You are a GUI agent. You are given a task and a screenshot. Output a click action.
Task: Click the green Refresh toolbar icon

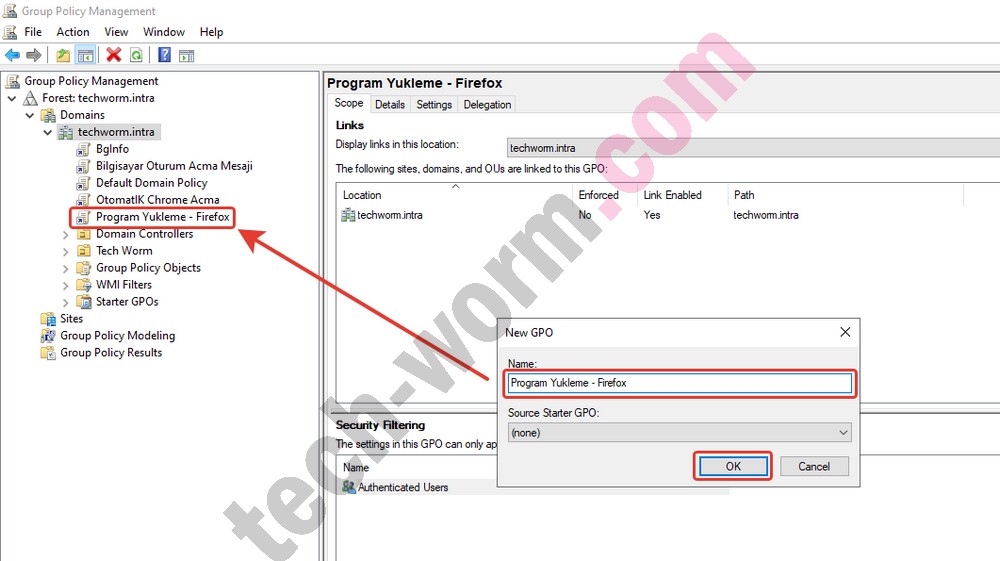point(136,55)
